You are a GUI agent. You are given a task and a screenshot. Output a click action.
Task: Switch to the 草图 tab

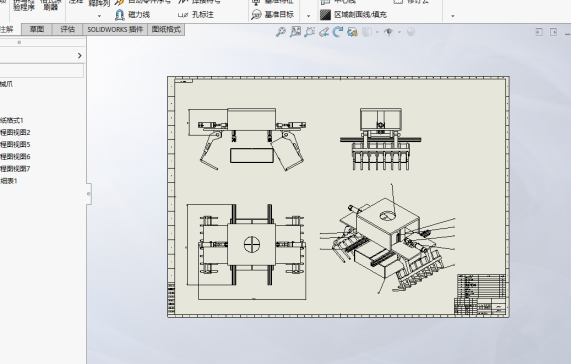(x=37, y=29)
